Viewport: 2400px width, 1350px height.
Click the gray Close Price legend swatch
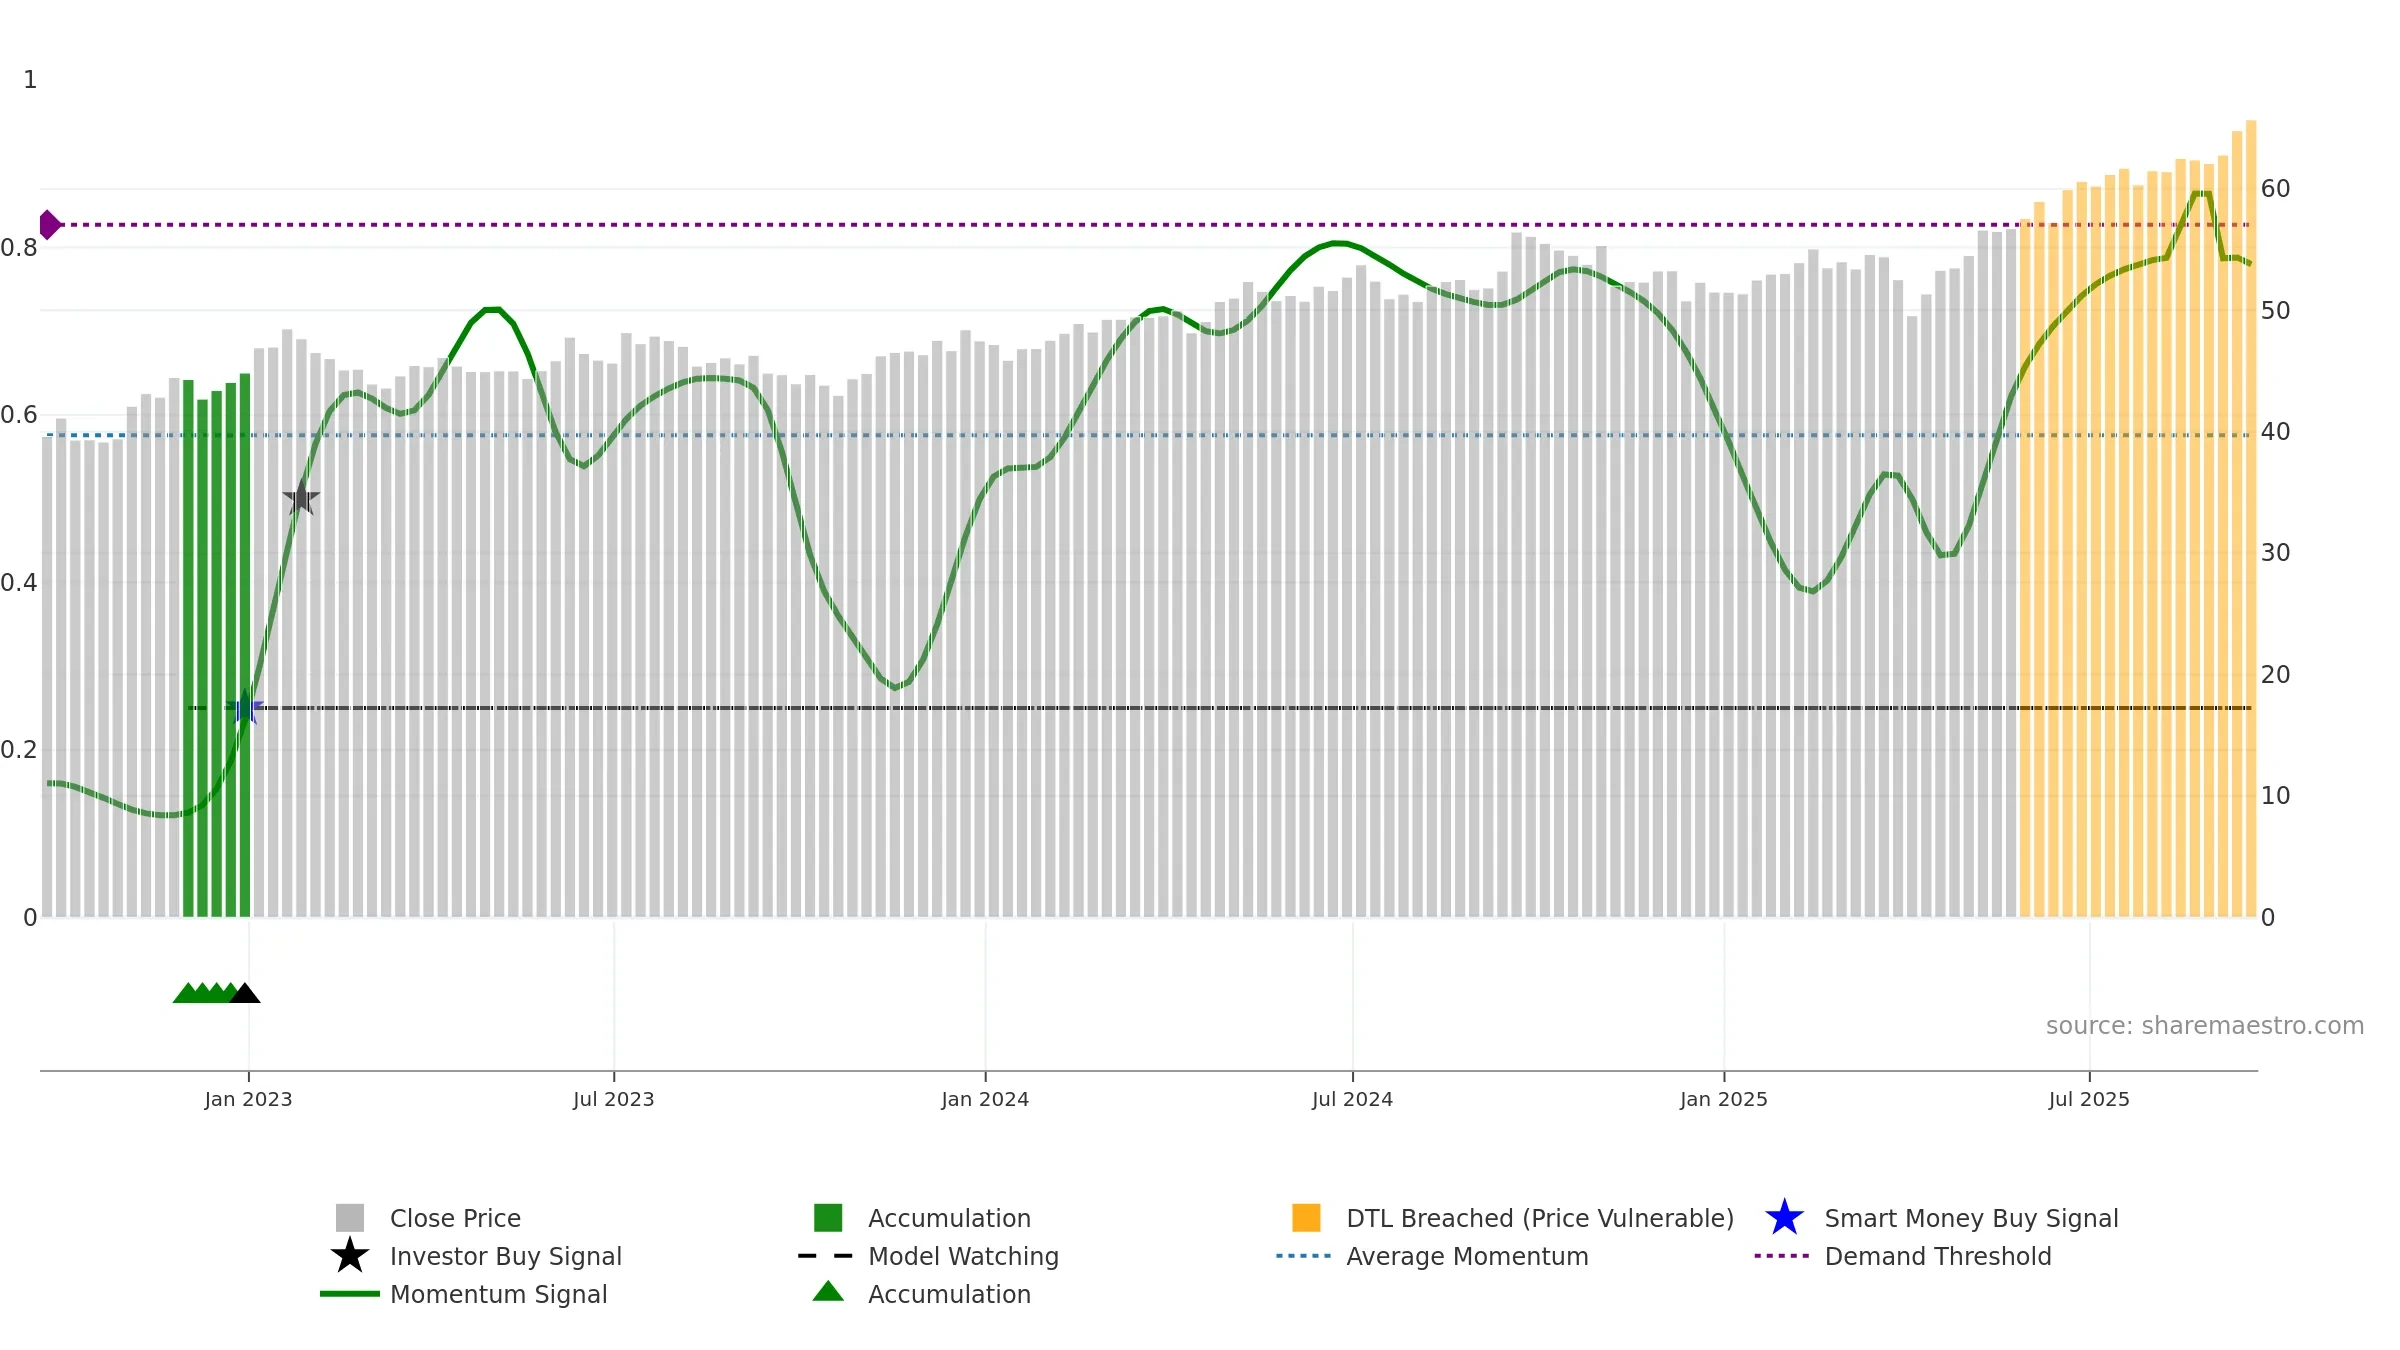point(350,1218)
